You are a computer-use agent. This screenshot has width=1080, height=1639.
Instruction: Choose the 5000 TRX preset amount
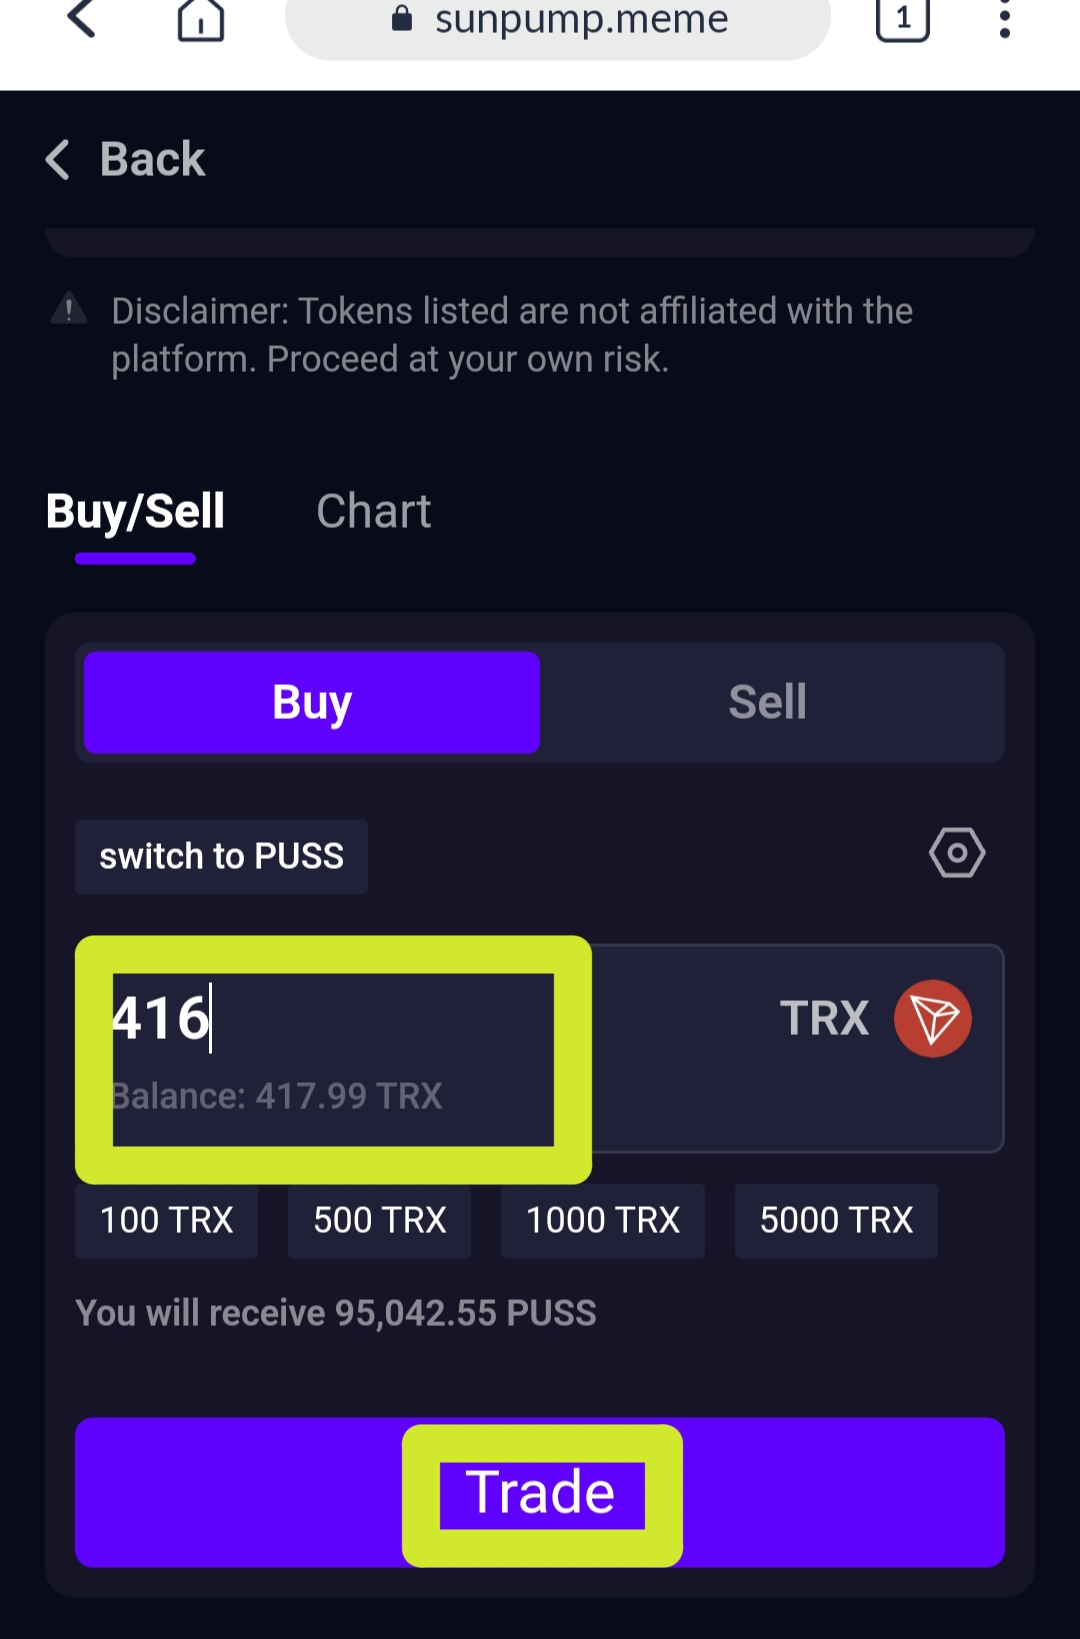[x=836, y=1220]
